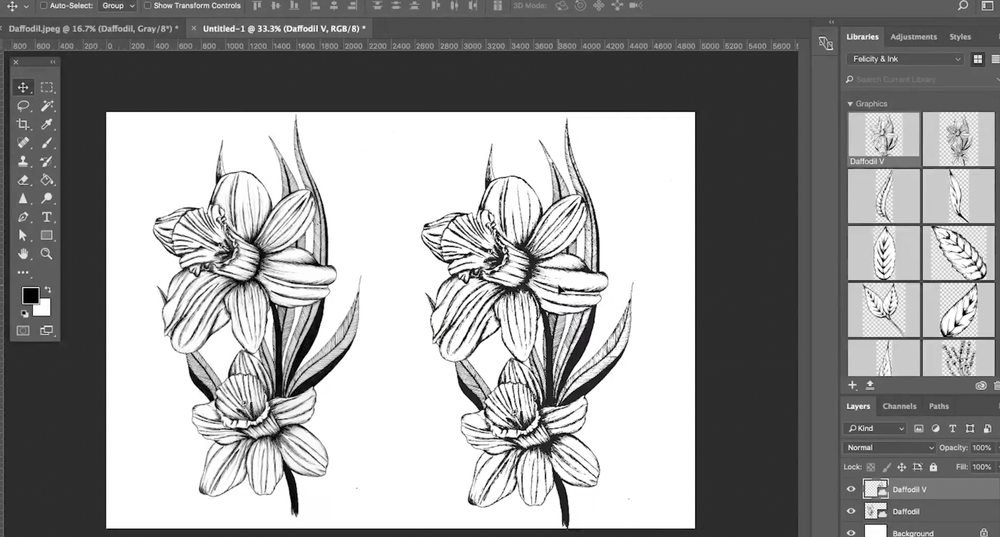Viewport: 1000px width, 537px height.
Task: Toggle lock all padlock
Action: (934, 467)
